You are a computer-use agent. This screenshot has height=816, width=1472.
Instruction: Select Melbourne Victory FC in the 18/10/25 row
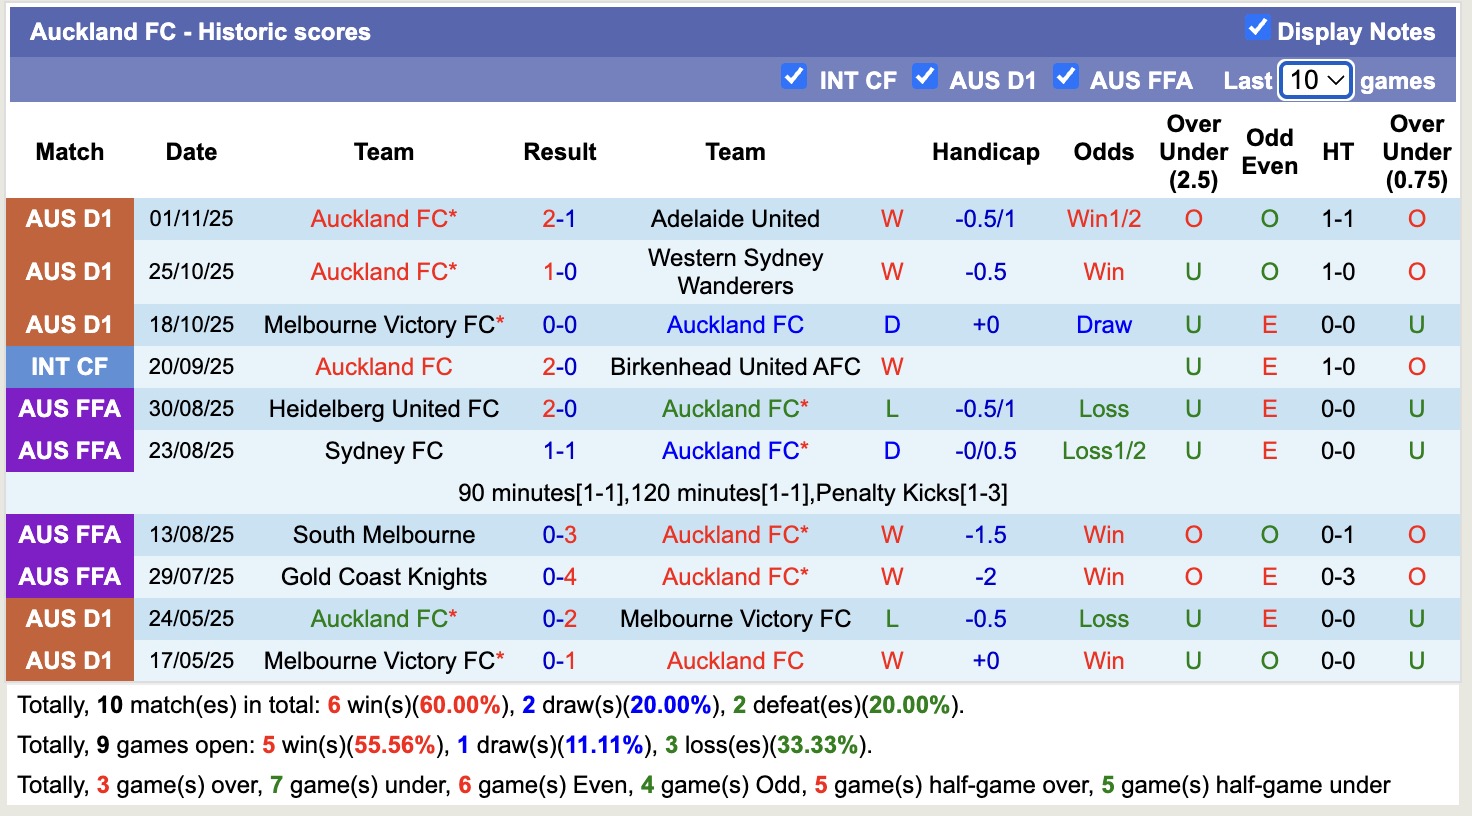pos(384,324)
